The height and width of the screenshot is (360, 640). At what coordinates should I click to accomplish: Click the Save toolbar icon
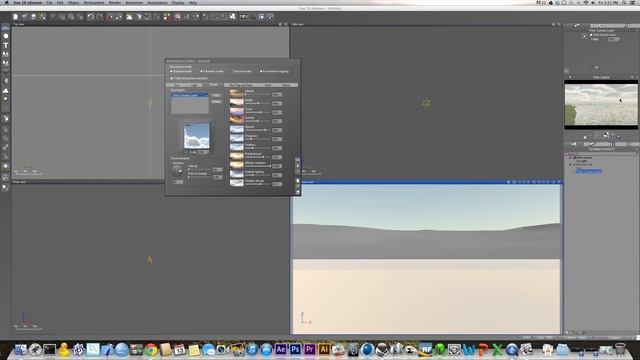click(33, 17)
